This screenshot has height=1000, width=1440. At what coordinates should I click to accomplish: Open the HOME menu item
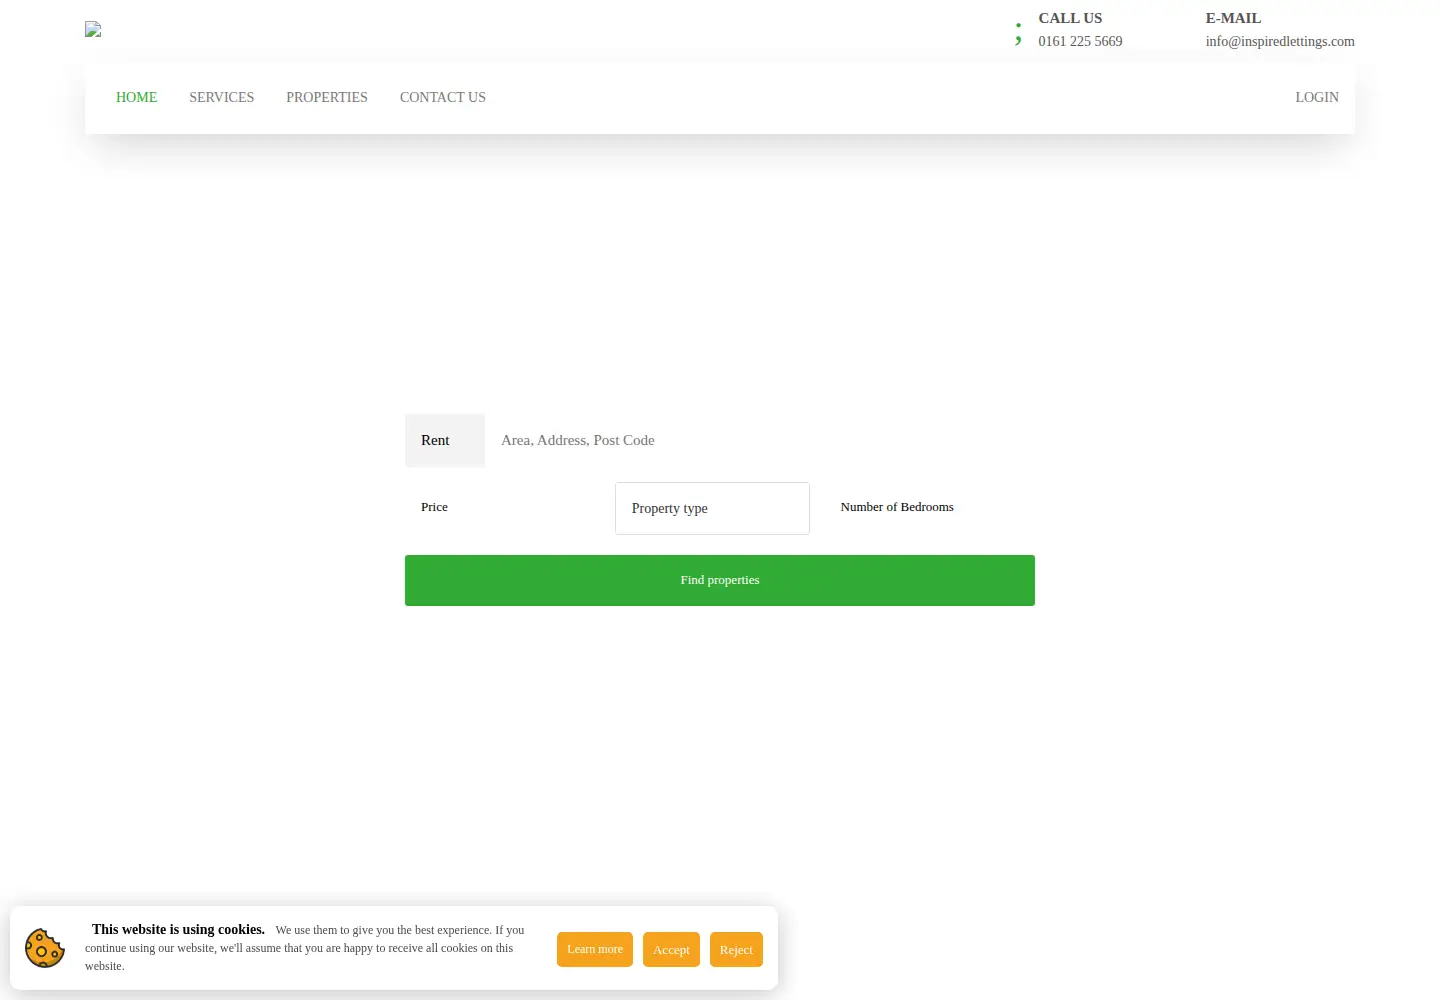(136, 97)
